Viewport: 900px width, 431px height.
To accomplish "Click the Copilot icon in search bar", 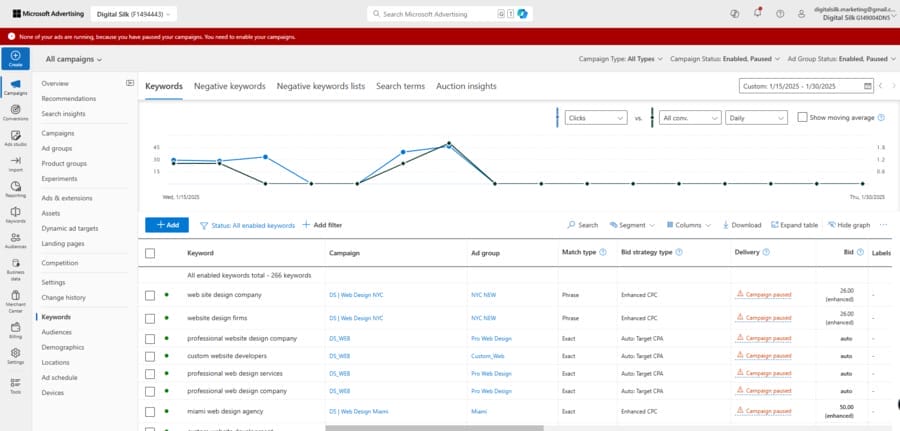I will point(522,14).
